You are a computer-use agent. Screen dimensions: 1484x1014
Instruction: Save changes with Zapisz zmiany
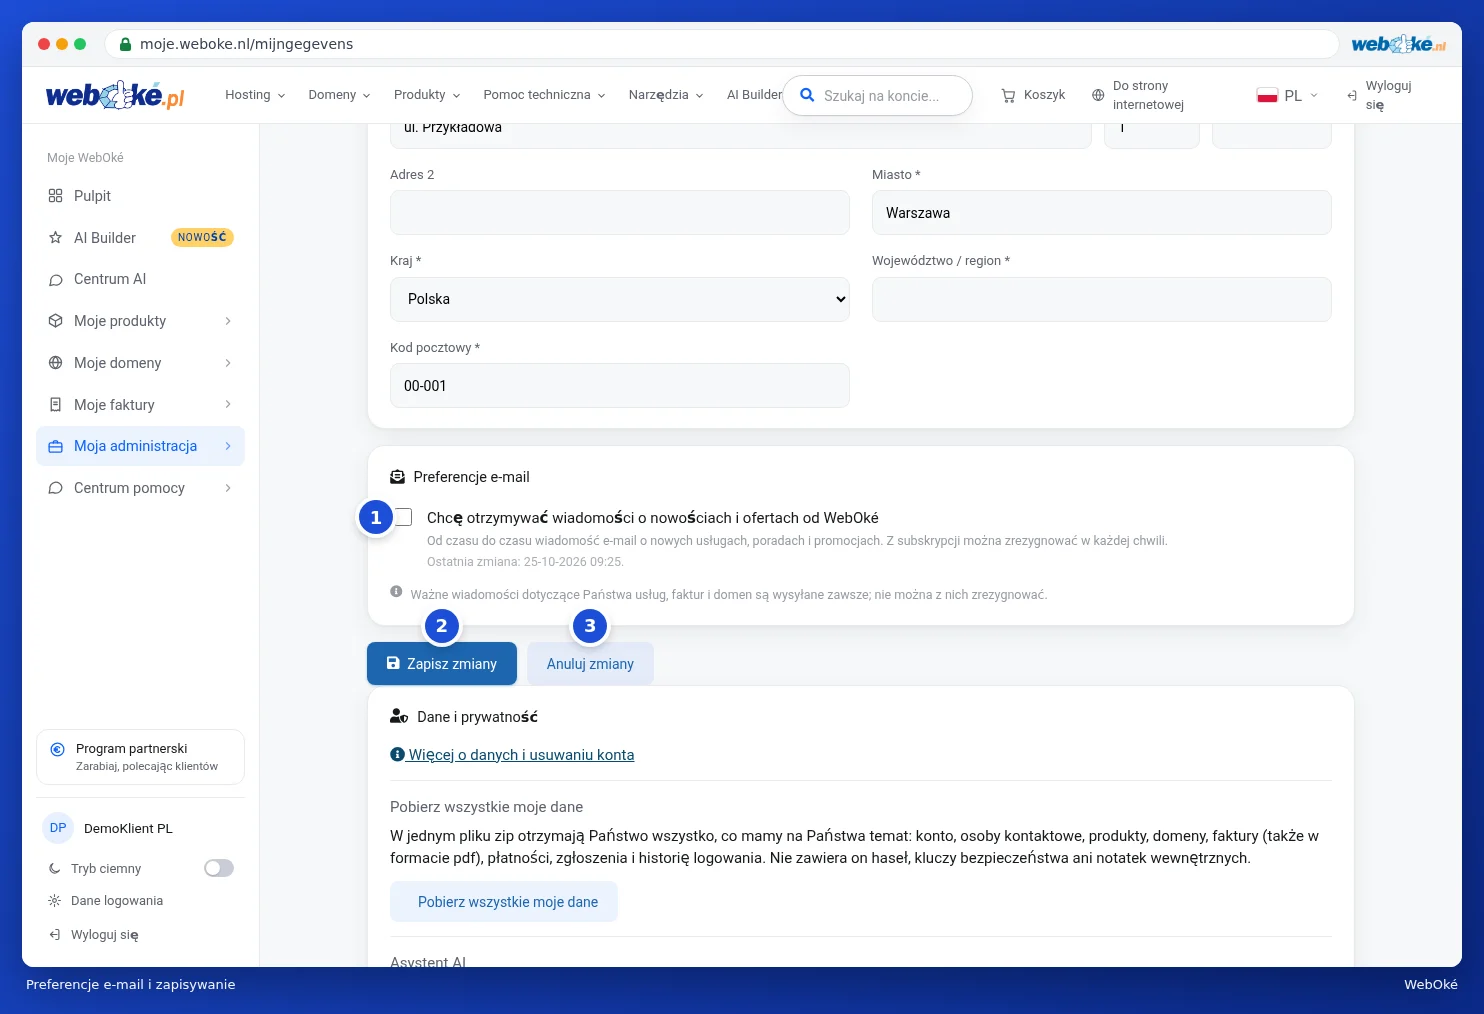[442, 664]
